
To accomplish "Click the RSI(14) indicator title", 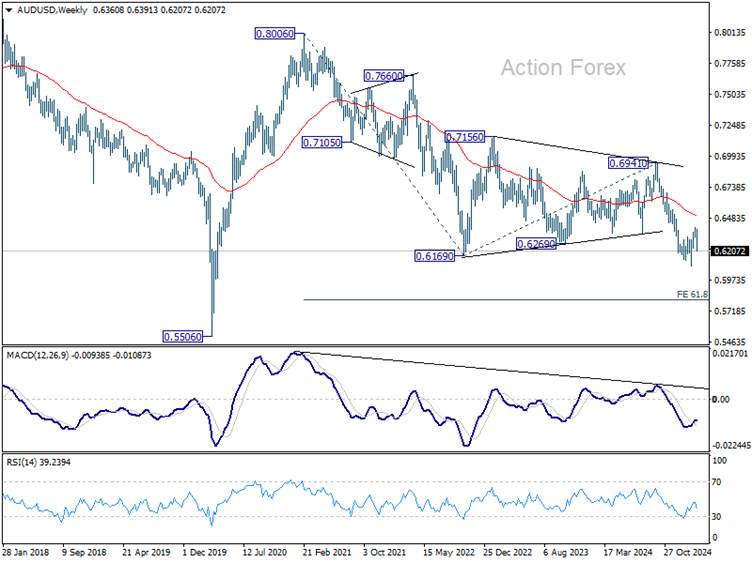I will coord(21,462).
